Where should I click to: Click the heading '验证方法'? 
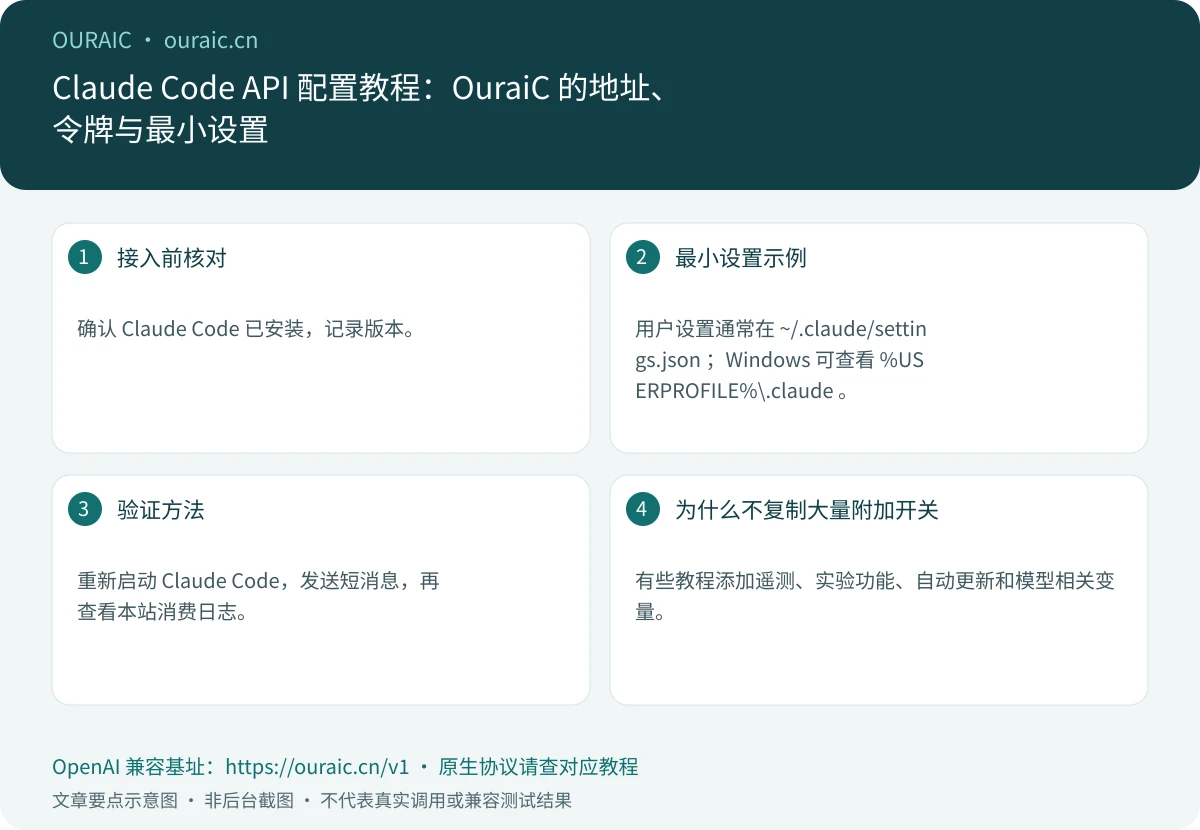161,510
